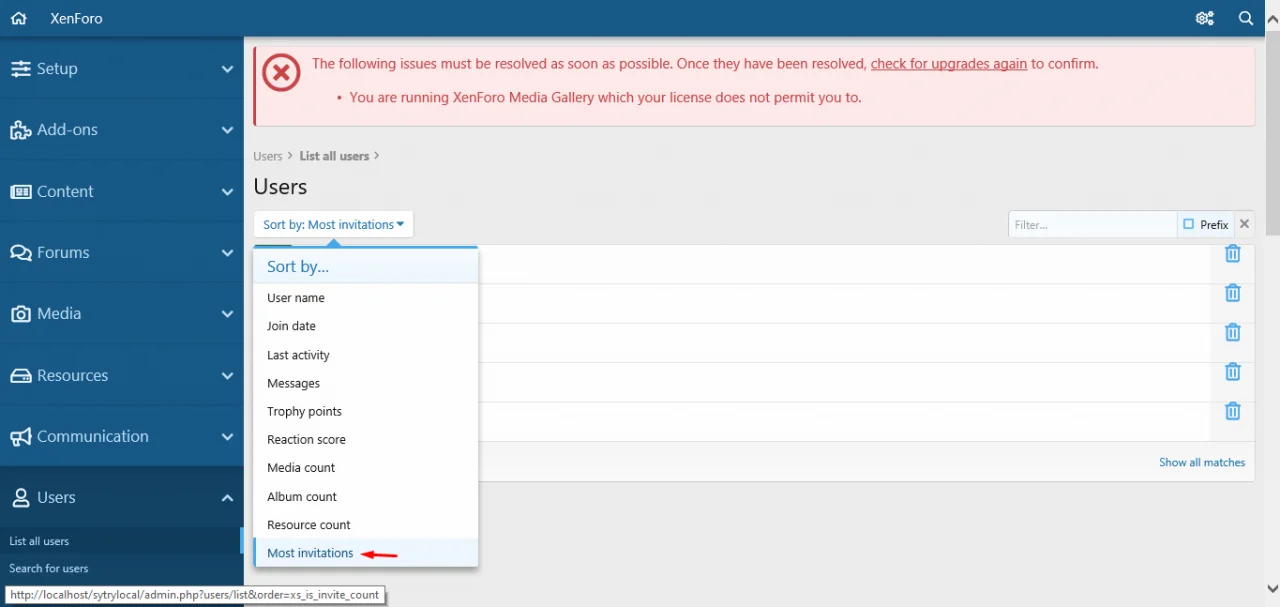Click the trash icon on last row

1232,411
